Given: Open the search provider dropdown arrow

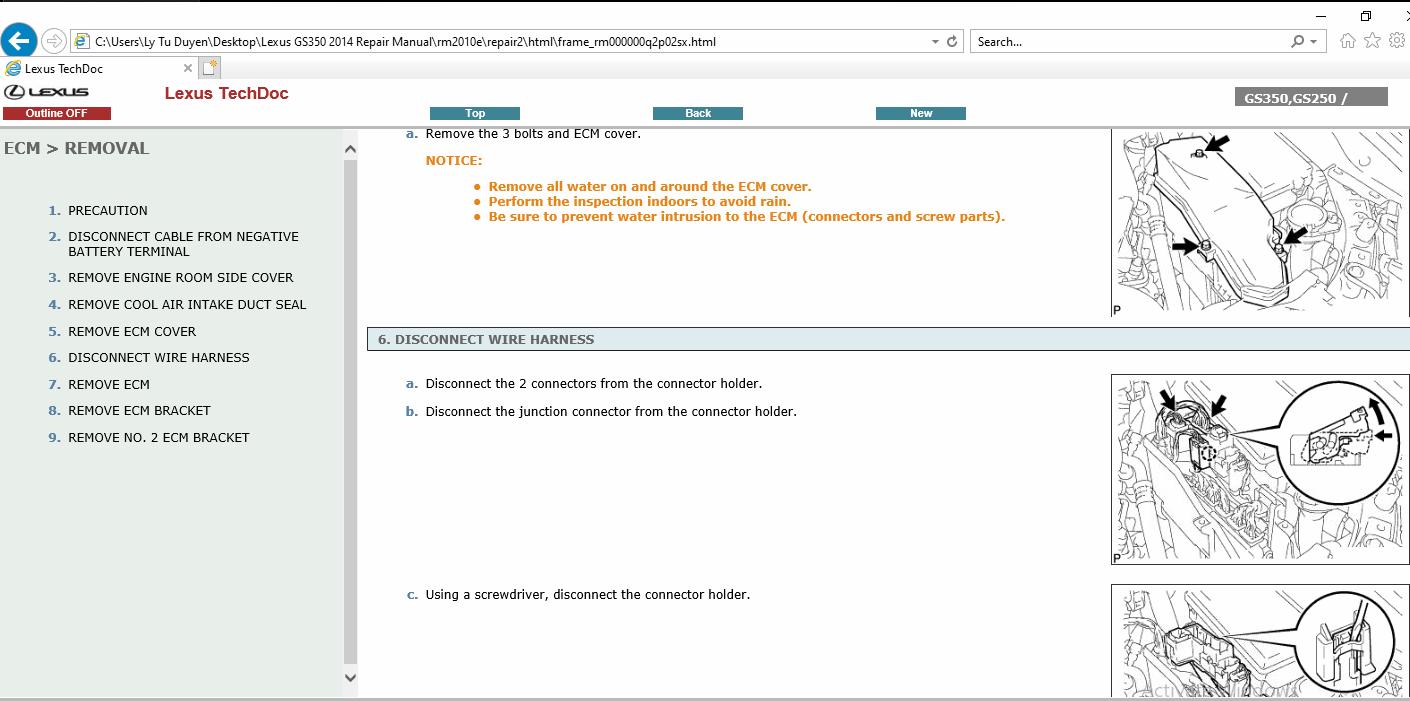Looking at the screenshot, I should pyautogui.click(x=1314, y=42).
